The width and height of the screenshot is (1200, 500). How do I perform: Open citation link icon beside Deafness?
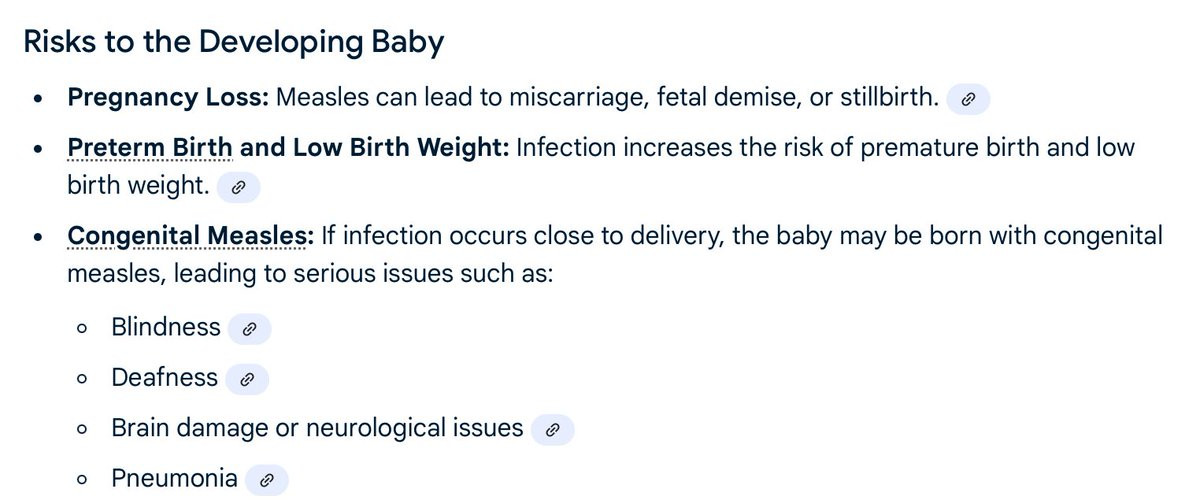[x=247, y=379]
